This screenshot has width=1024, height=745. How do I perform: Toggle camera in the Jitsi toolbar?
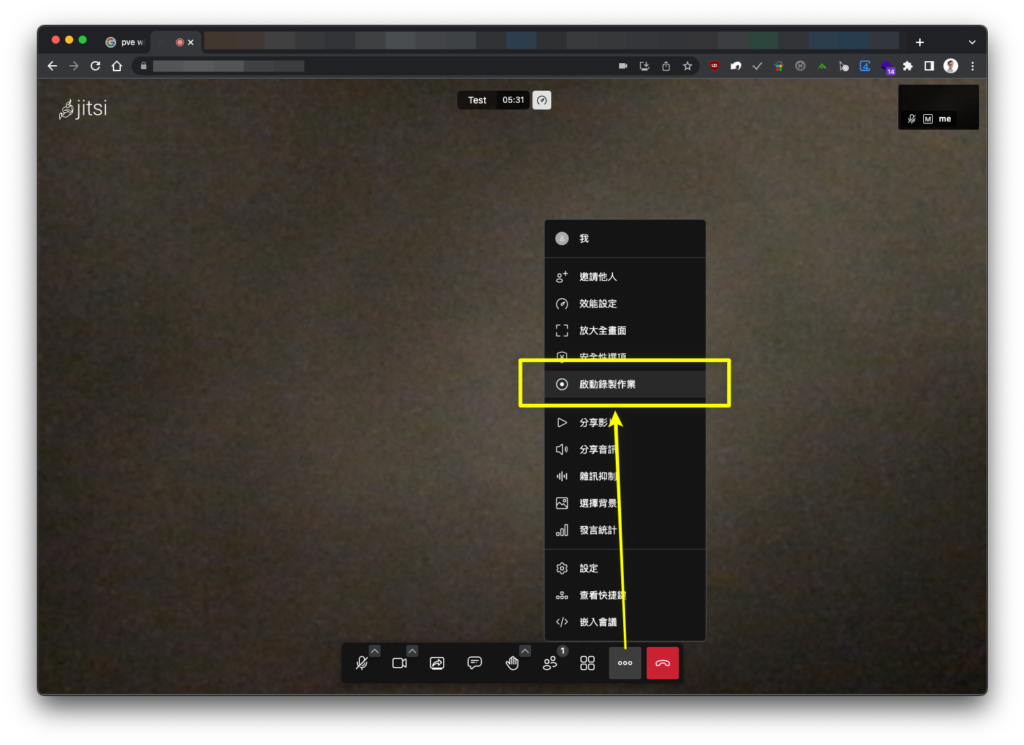coord(399,663)
